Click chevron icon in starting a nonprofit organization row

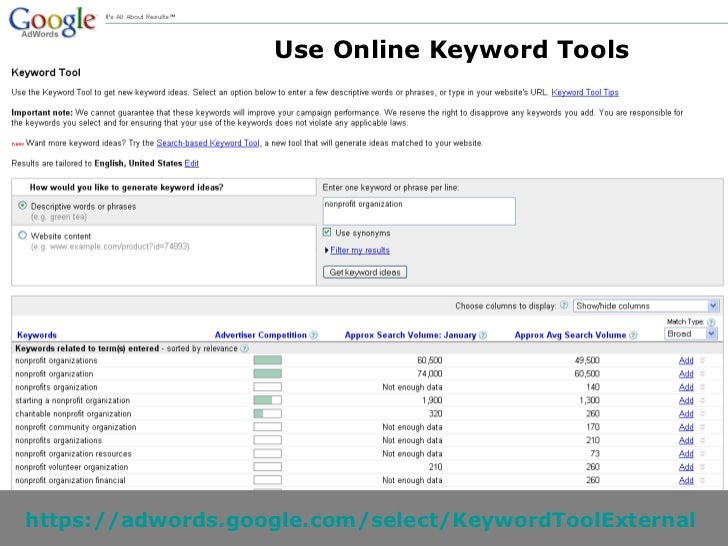702,400
